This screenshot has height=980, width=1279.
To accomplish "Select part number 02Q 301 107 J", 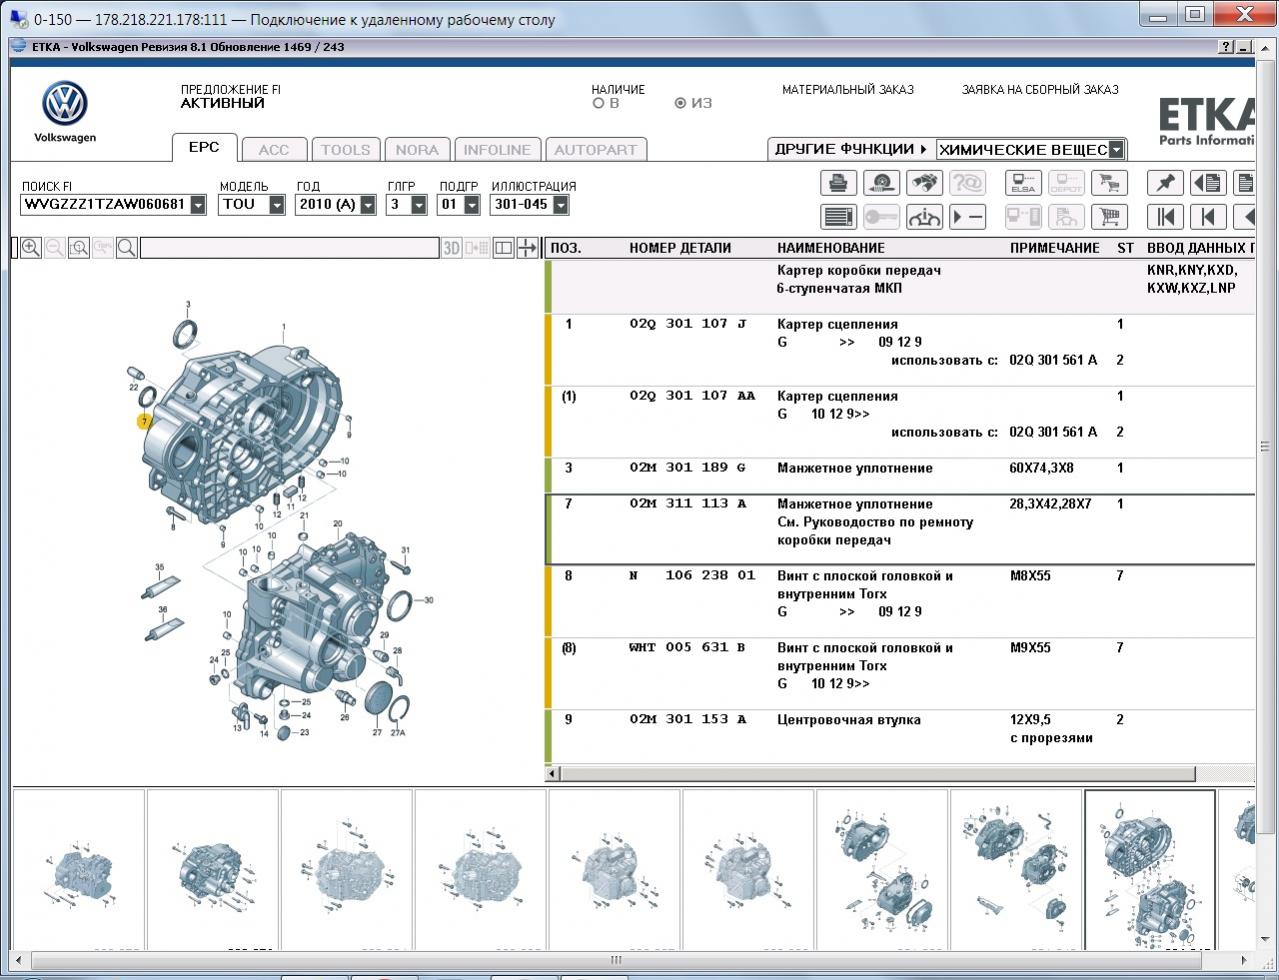I will pos(688,324).
